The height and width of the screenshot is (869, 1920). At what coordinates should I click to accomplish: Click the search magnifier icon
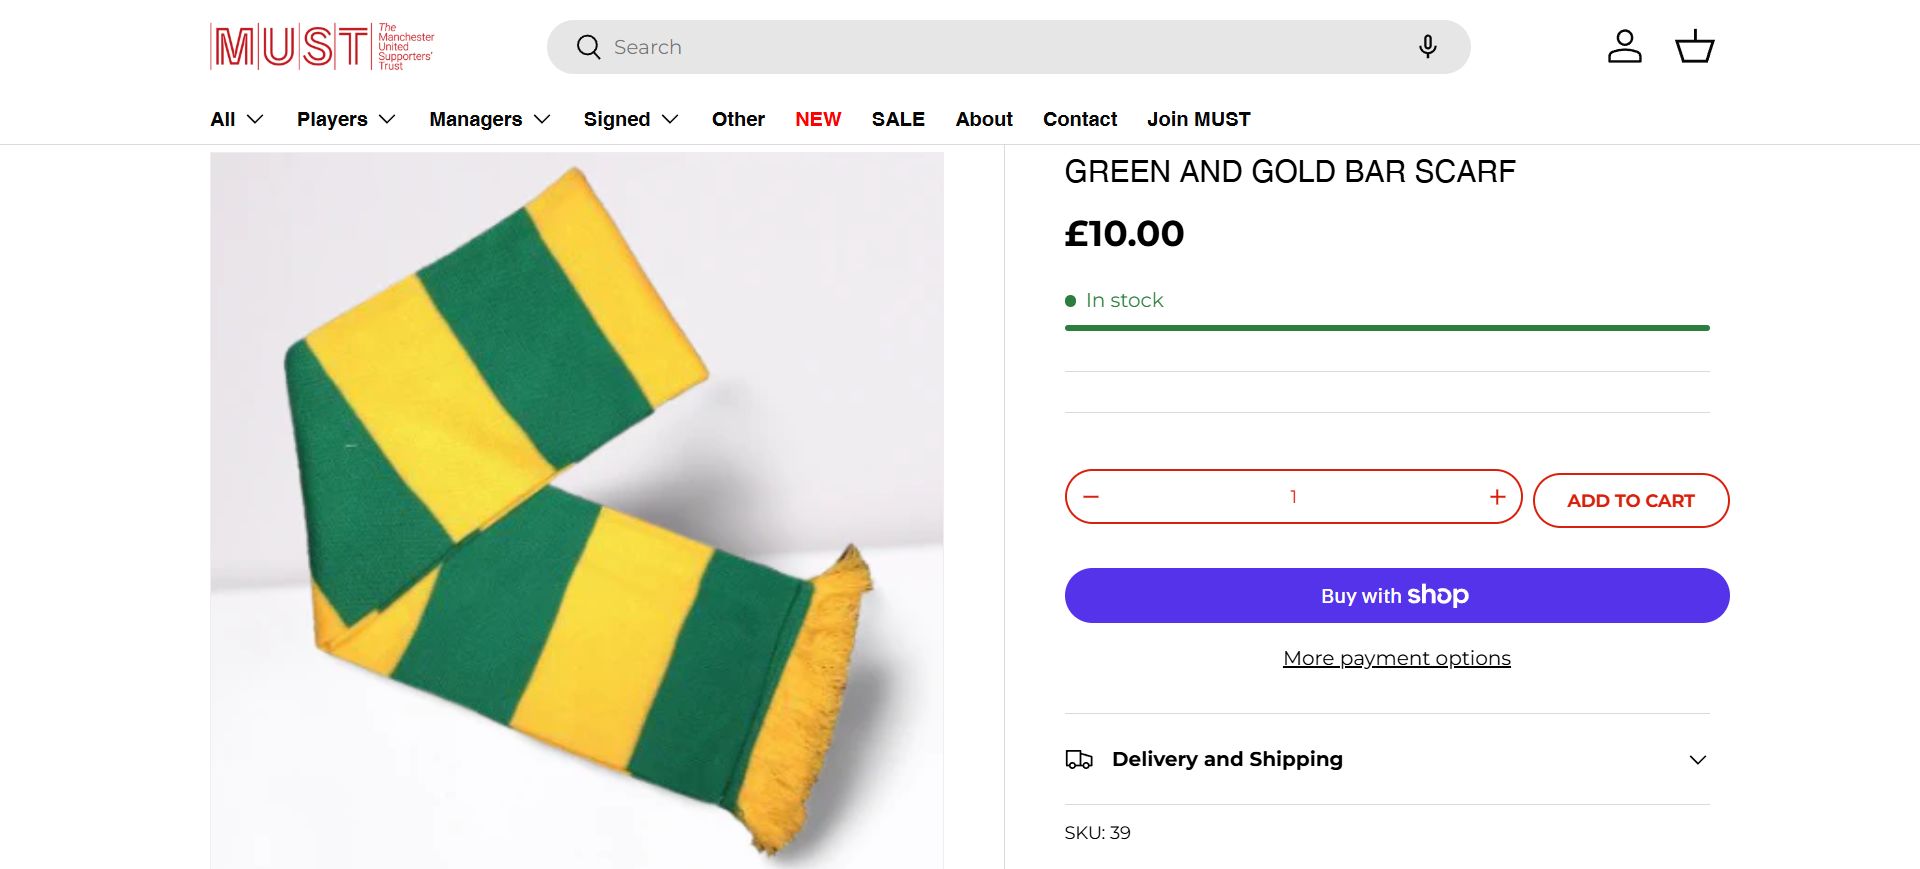coord(588,47)
